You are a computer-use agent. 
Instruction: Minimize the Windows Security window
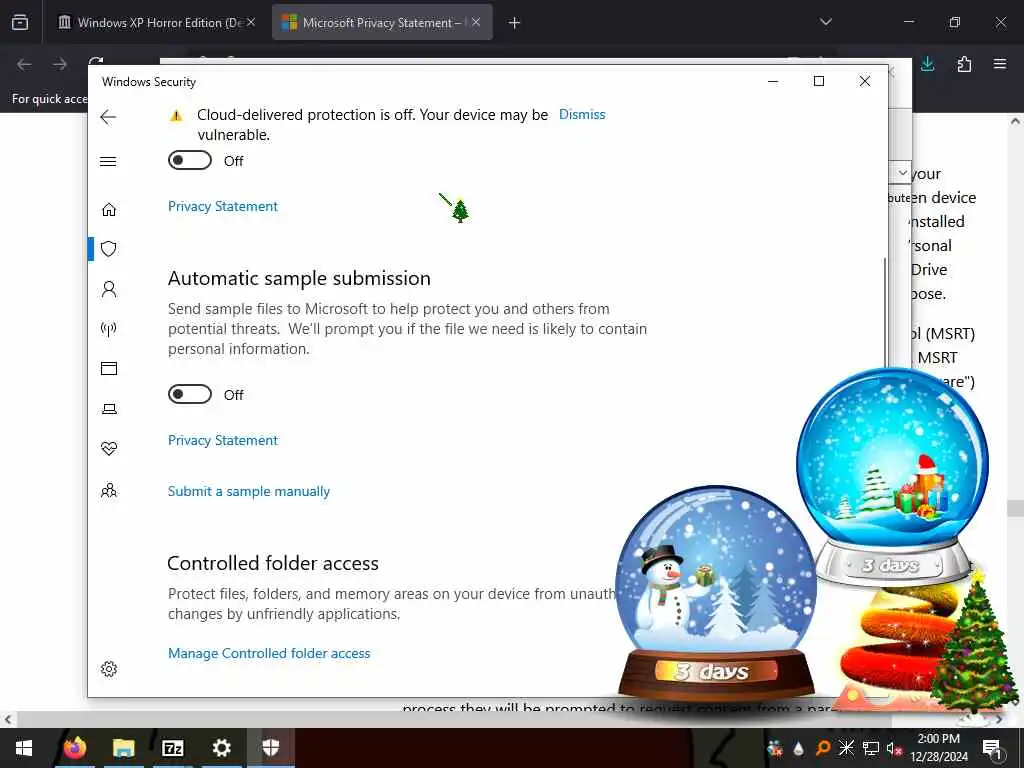(773, 82)
